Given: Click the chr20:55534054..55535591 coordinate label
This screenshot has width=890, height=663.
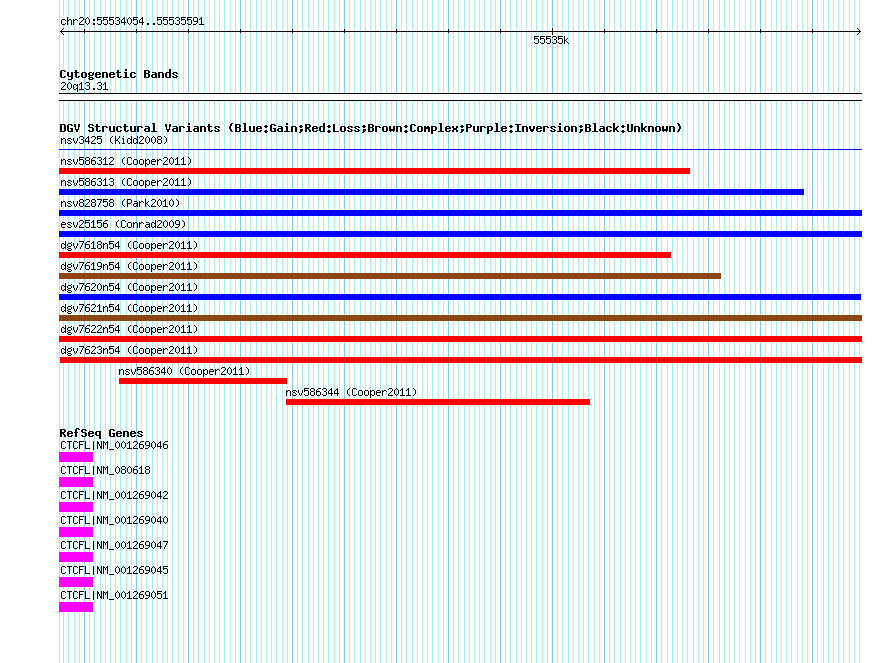Looking at the screenshot, I should 132,21.
